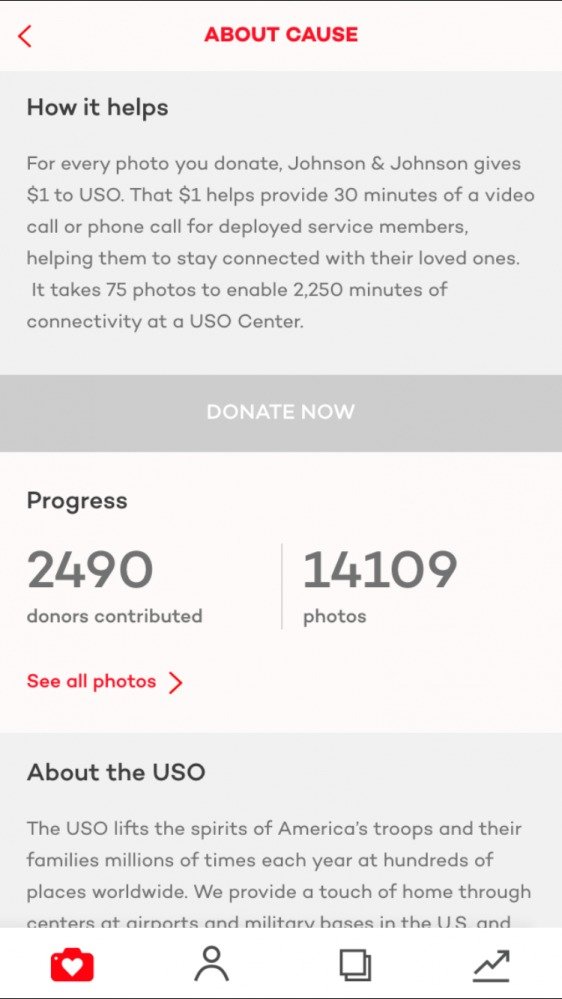Tap the How it helps heading

click(97, 107)
